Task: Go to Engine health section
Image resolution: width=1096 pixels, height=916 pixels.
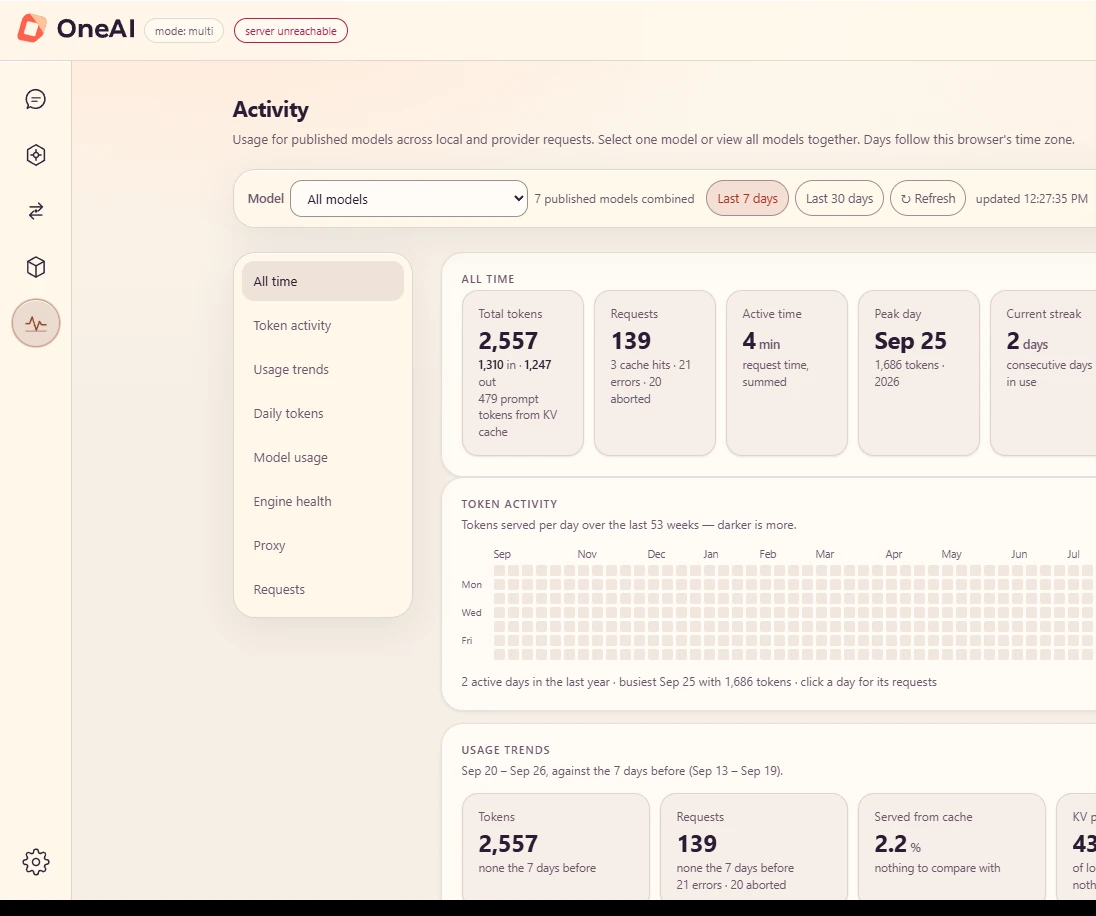Action: 323,501
